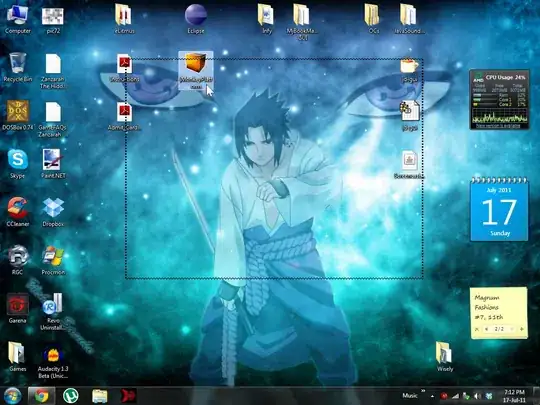
Task: Add a new sticky note with plus
Action: (x=522, y=329)
